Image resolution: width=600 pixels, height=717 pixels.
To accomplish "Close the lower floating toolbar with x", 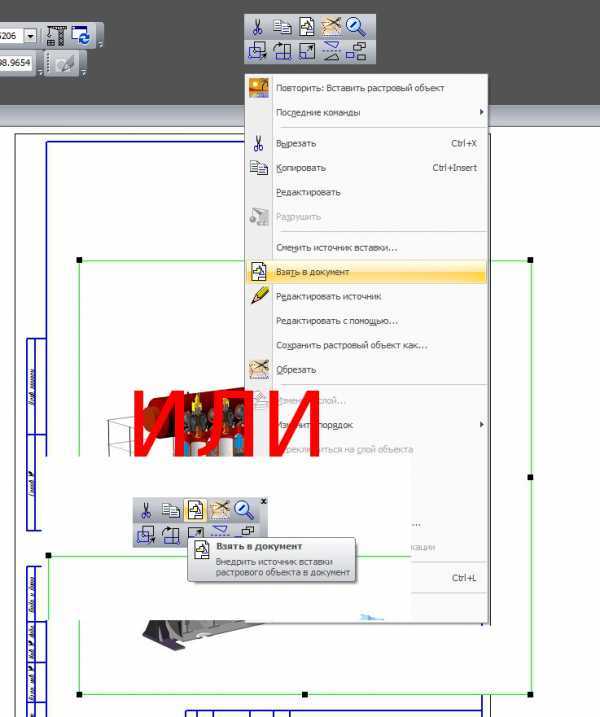I will point(263,502).
